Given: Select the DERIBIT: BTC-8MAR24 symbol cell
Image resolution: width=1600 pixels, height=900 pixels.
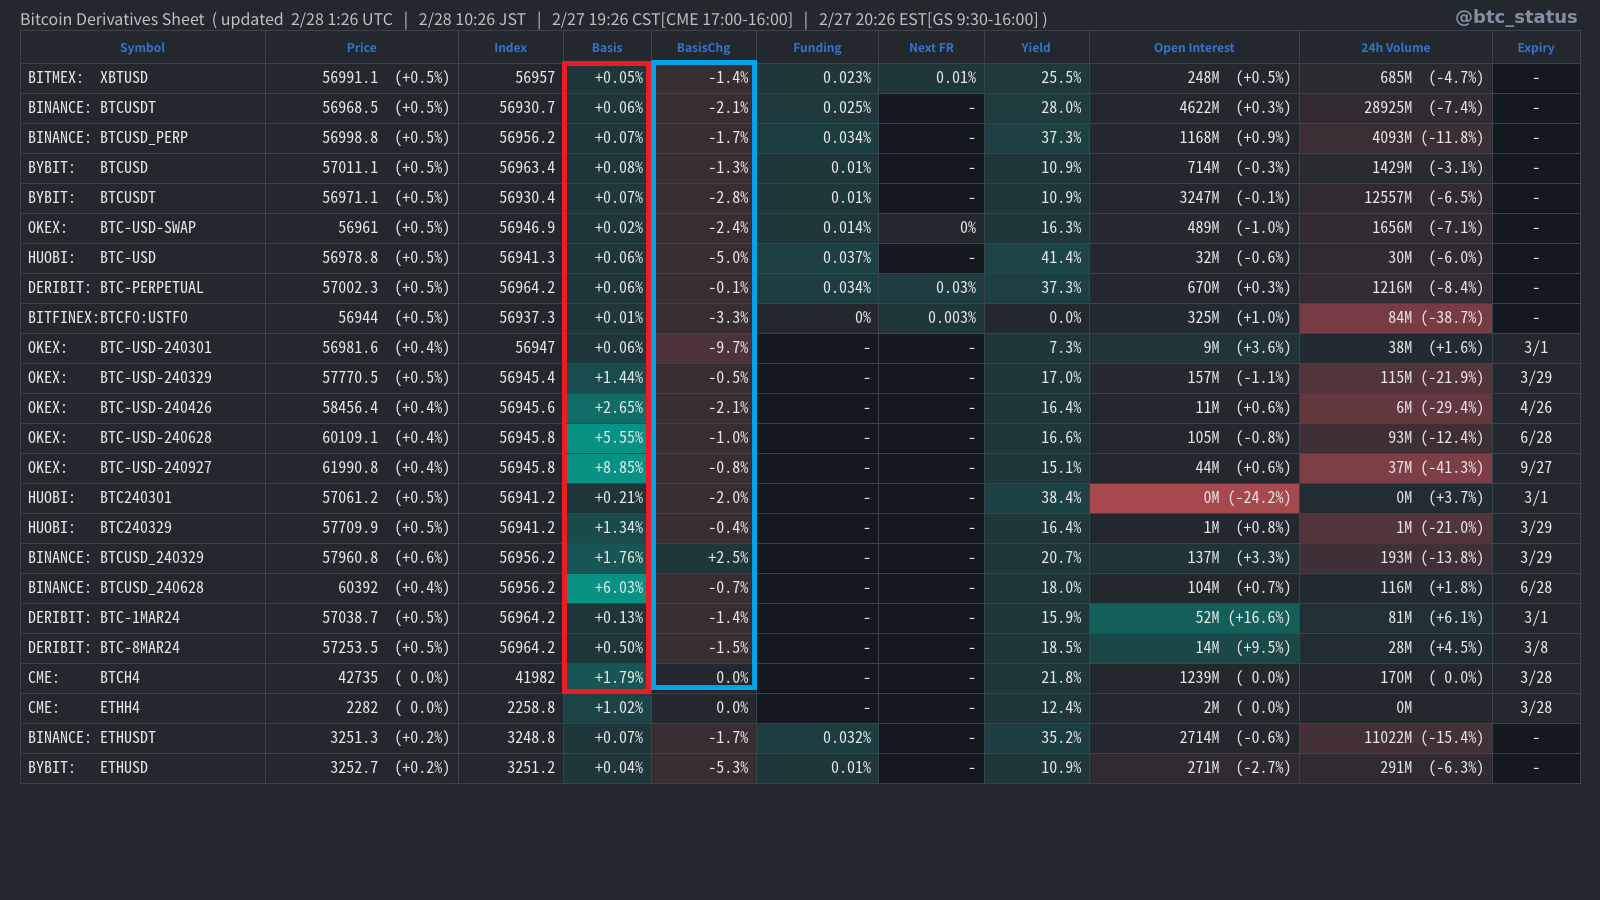Looking at the screenshot, I should (x=143, y=648).
